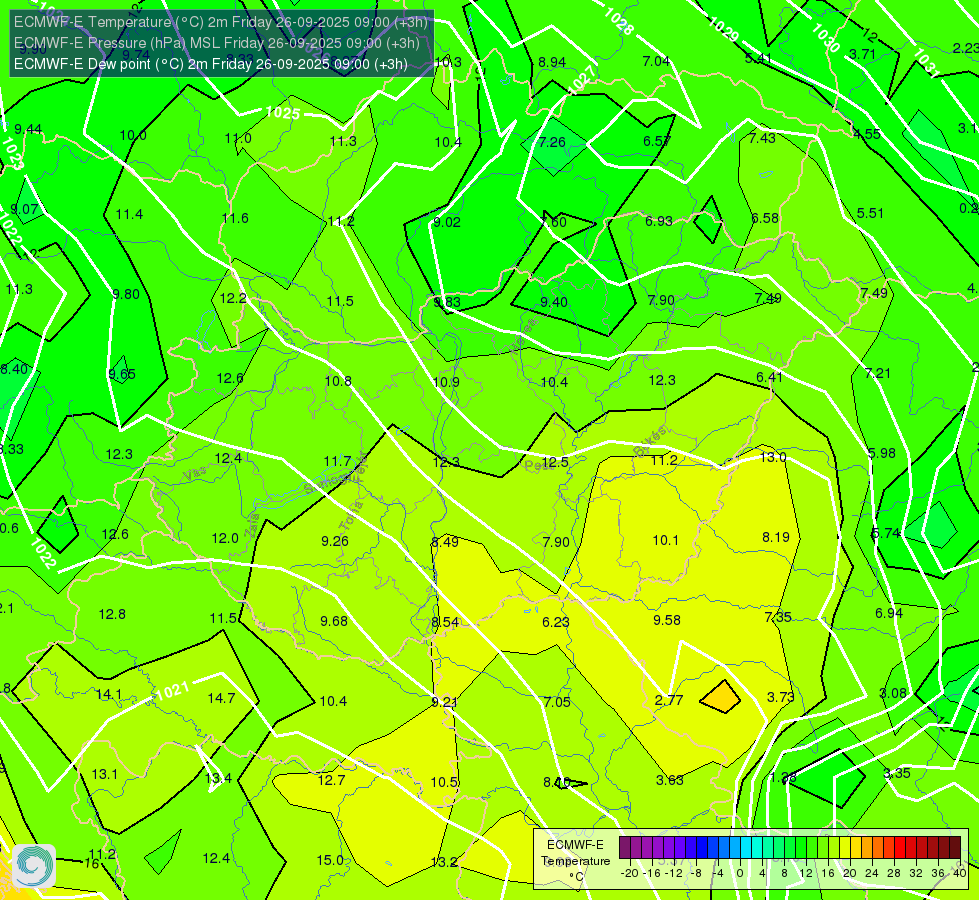Click the dew point value 5.98
This screenshot has height=900, width=979.
882,453
